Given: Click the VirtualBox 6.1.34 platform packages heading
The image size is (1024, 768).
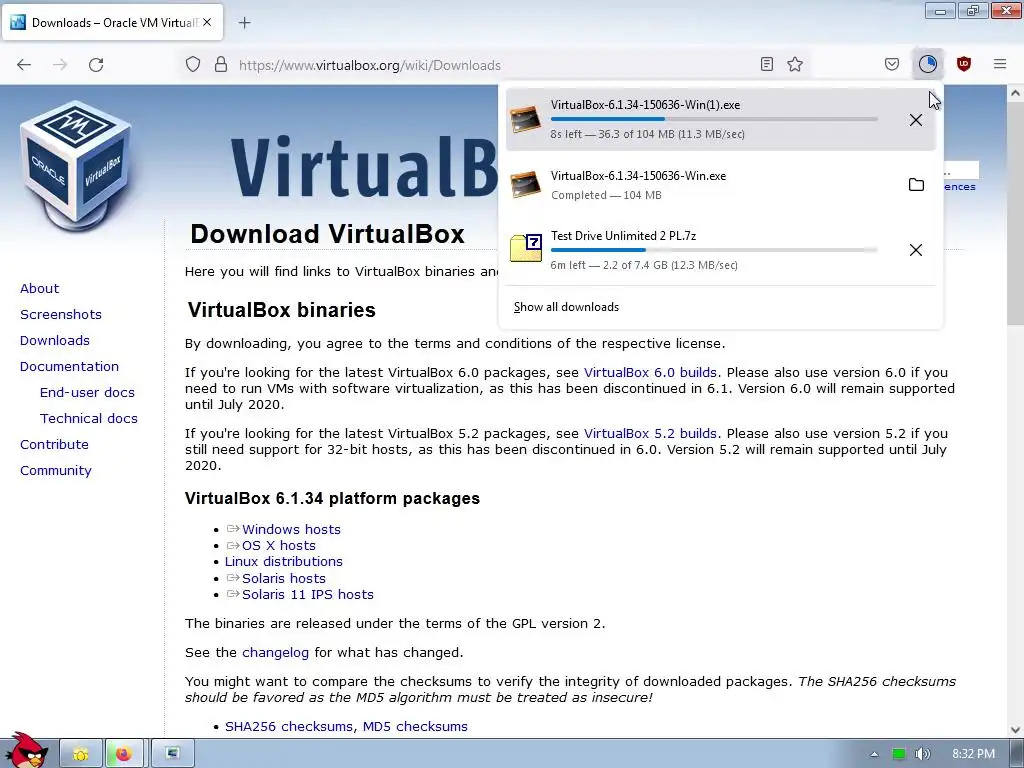Looking at the screenshot, I should click(x=332, y=498).
